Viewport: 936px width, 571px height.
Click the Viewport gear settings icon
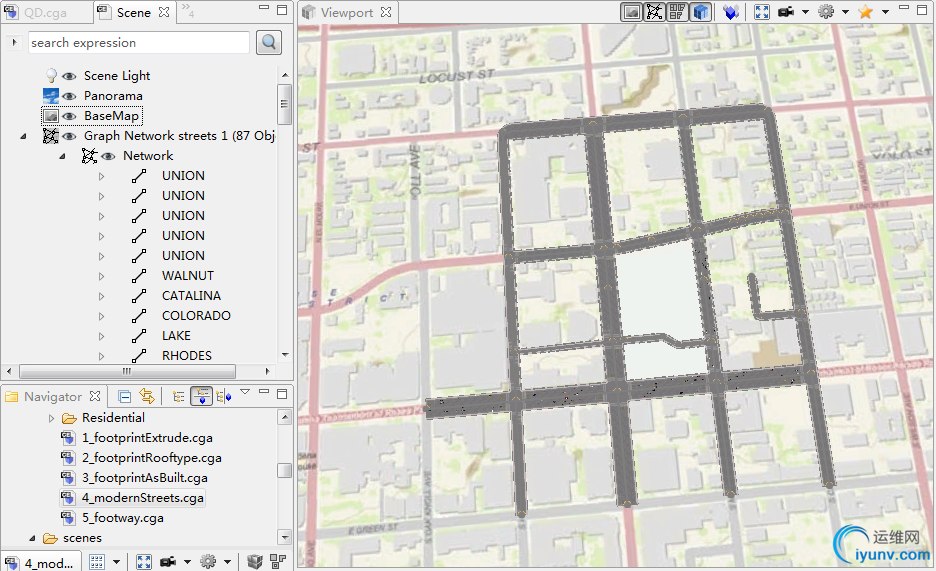coord(826,12)
